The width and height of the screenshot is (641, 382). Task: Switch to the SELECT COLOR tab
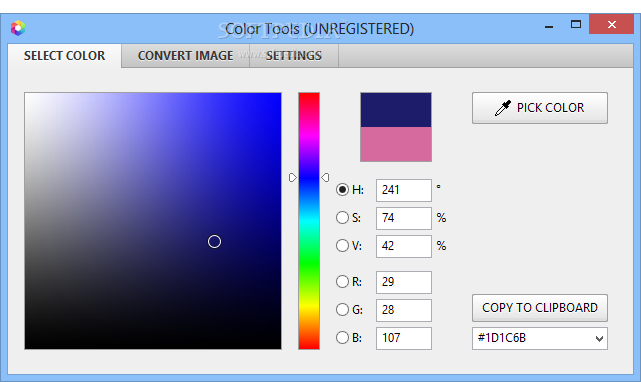tap(65, 56)
